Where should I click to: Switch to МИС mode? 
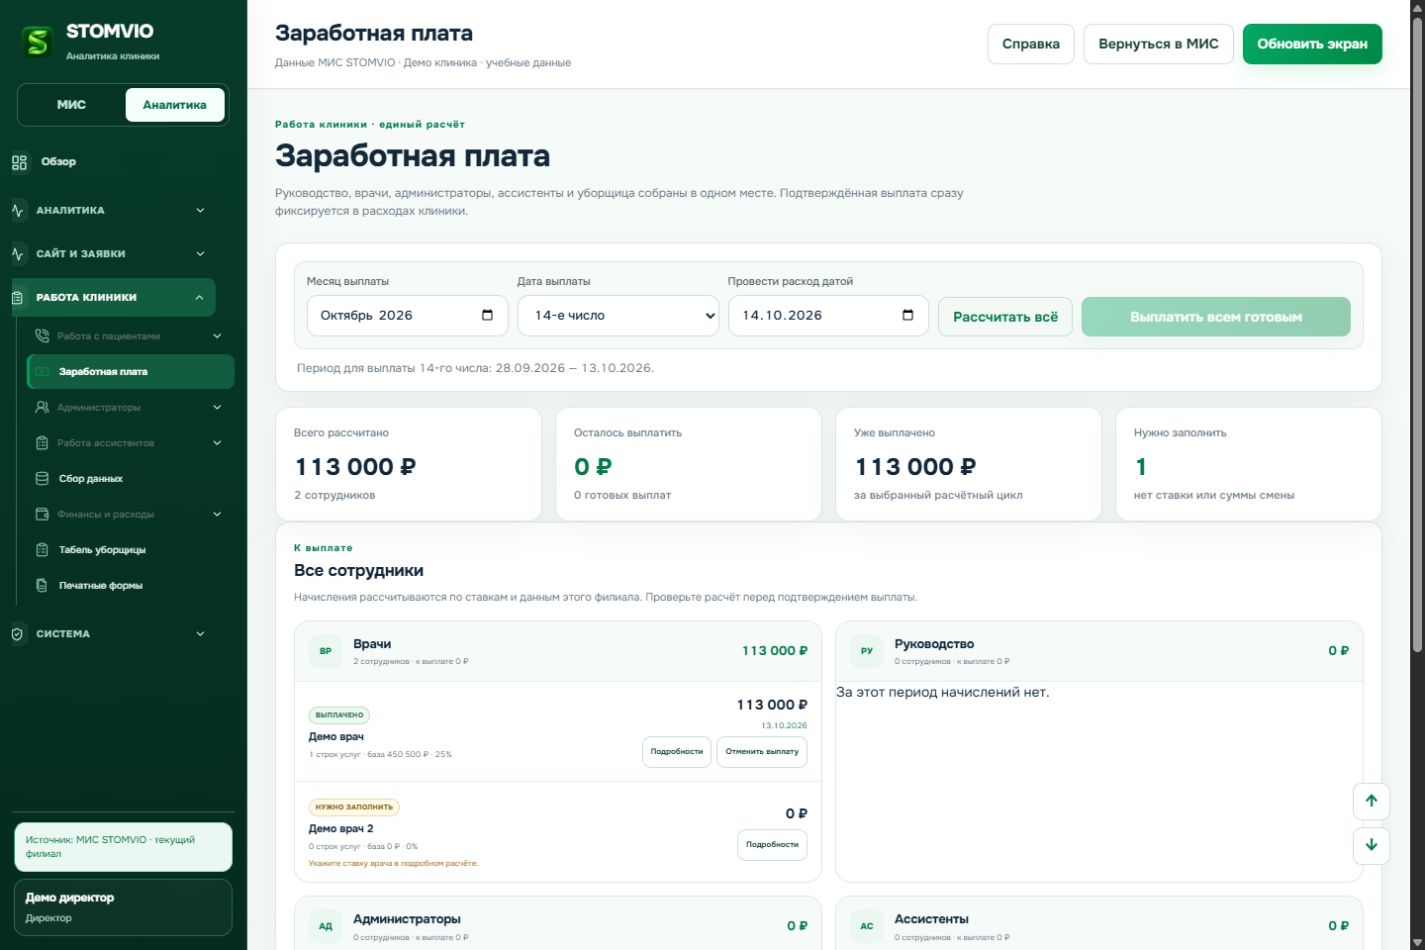click(71, 105)
